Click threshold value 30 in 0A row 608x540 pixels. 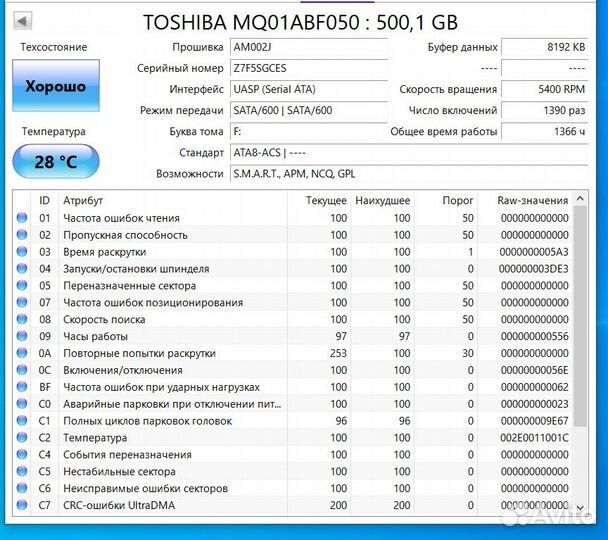point(468,353)
